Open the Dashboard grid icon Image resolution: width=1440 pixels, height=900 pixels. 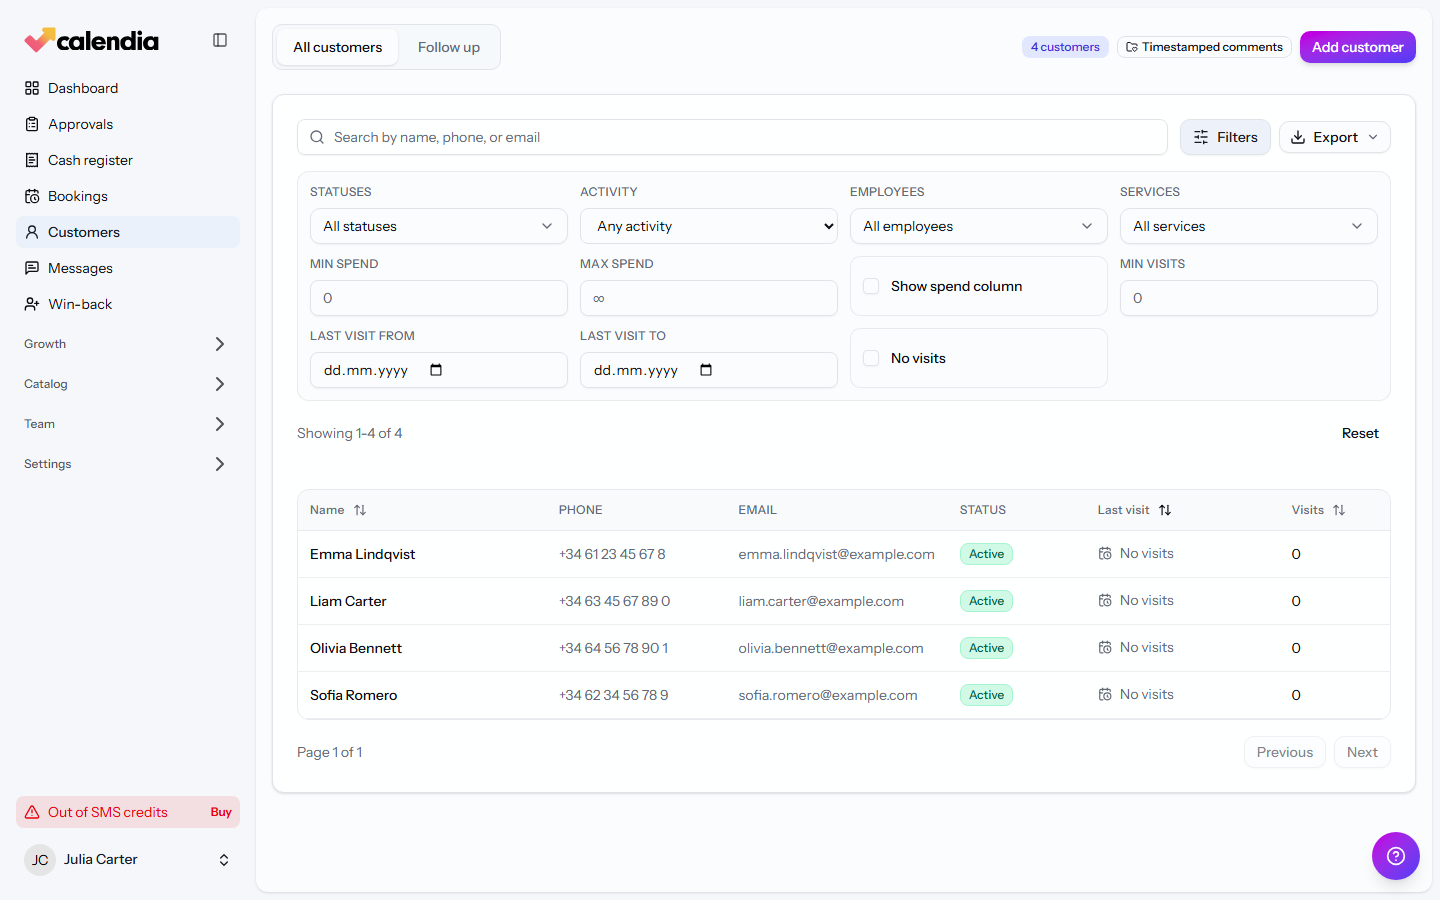[32, 88]
